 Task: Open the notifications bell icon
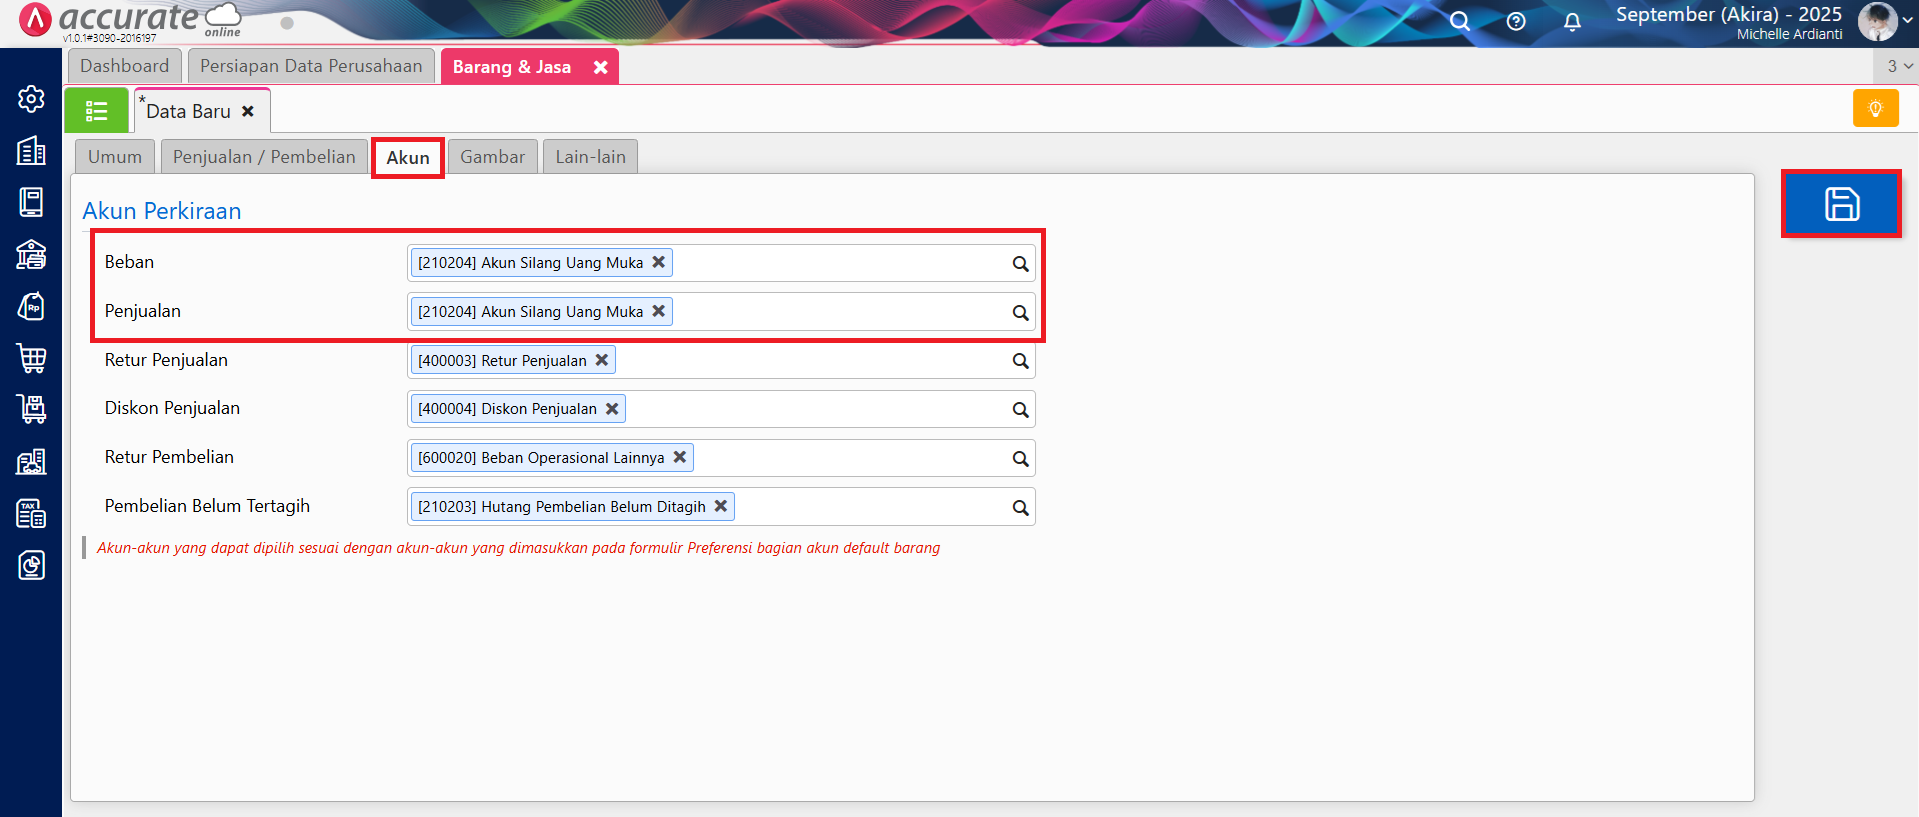tap(1572, 22)
